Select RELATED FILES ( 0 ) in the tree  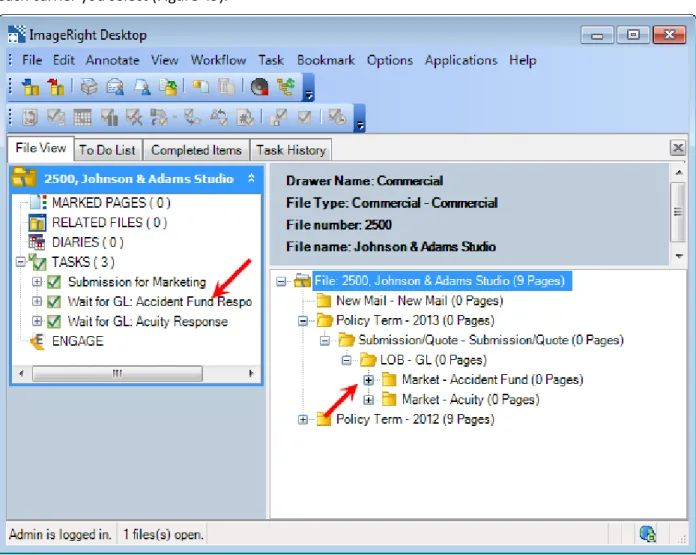(x=109, y=222)
